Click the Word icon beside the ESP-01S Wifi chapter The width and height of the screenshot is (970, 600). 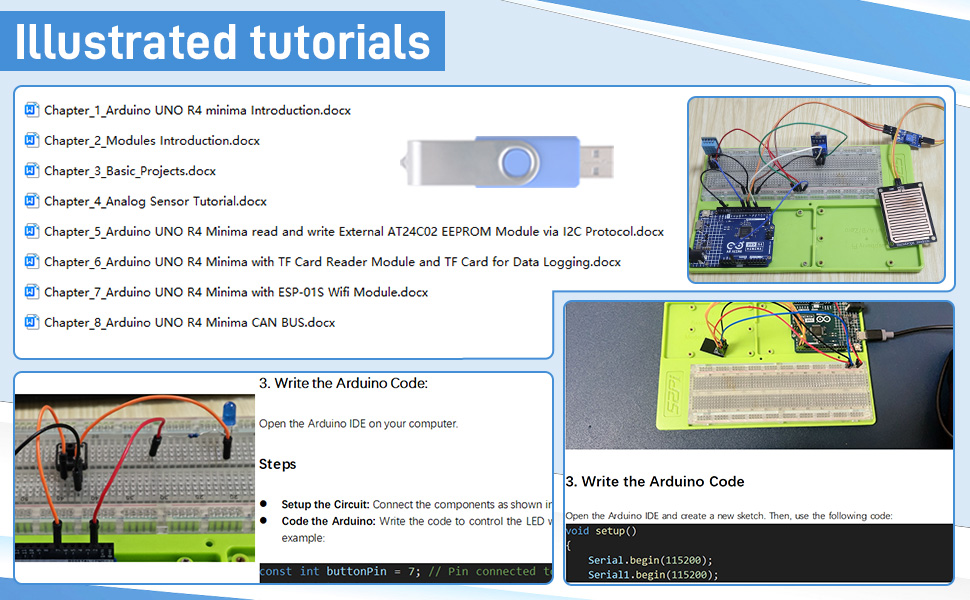(31, 292)
